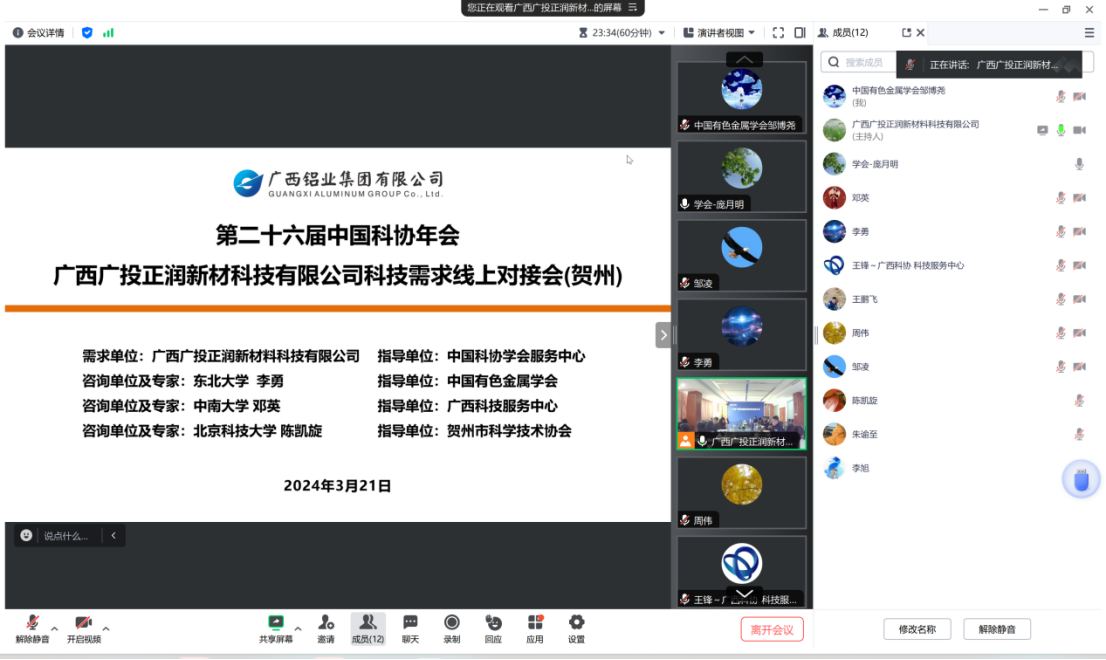The width and height of the screenshot is (1106, 660).
Task: Toggle 成员(12) panel from bottom toolbar
Action: (367, 628)
